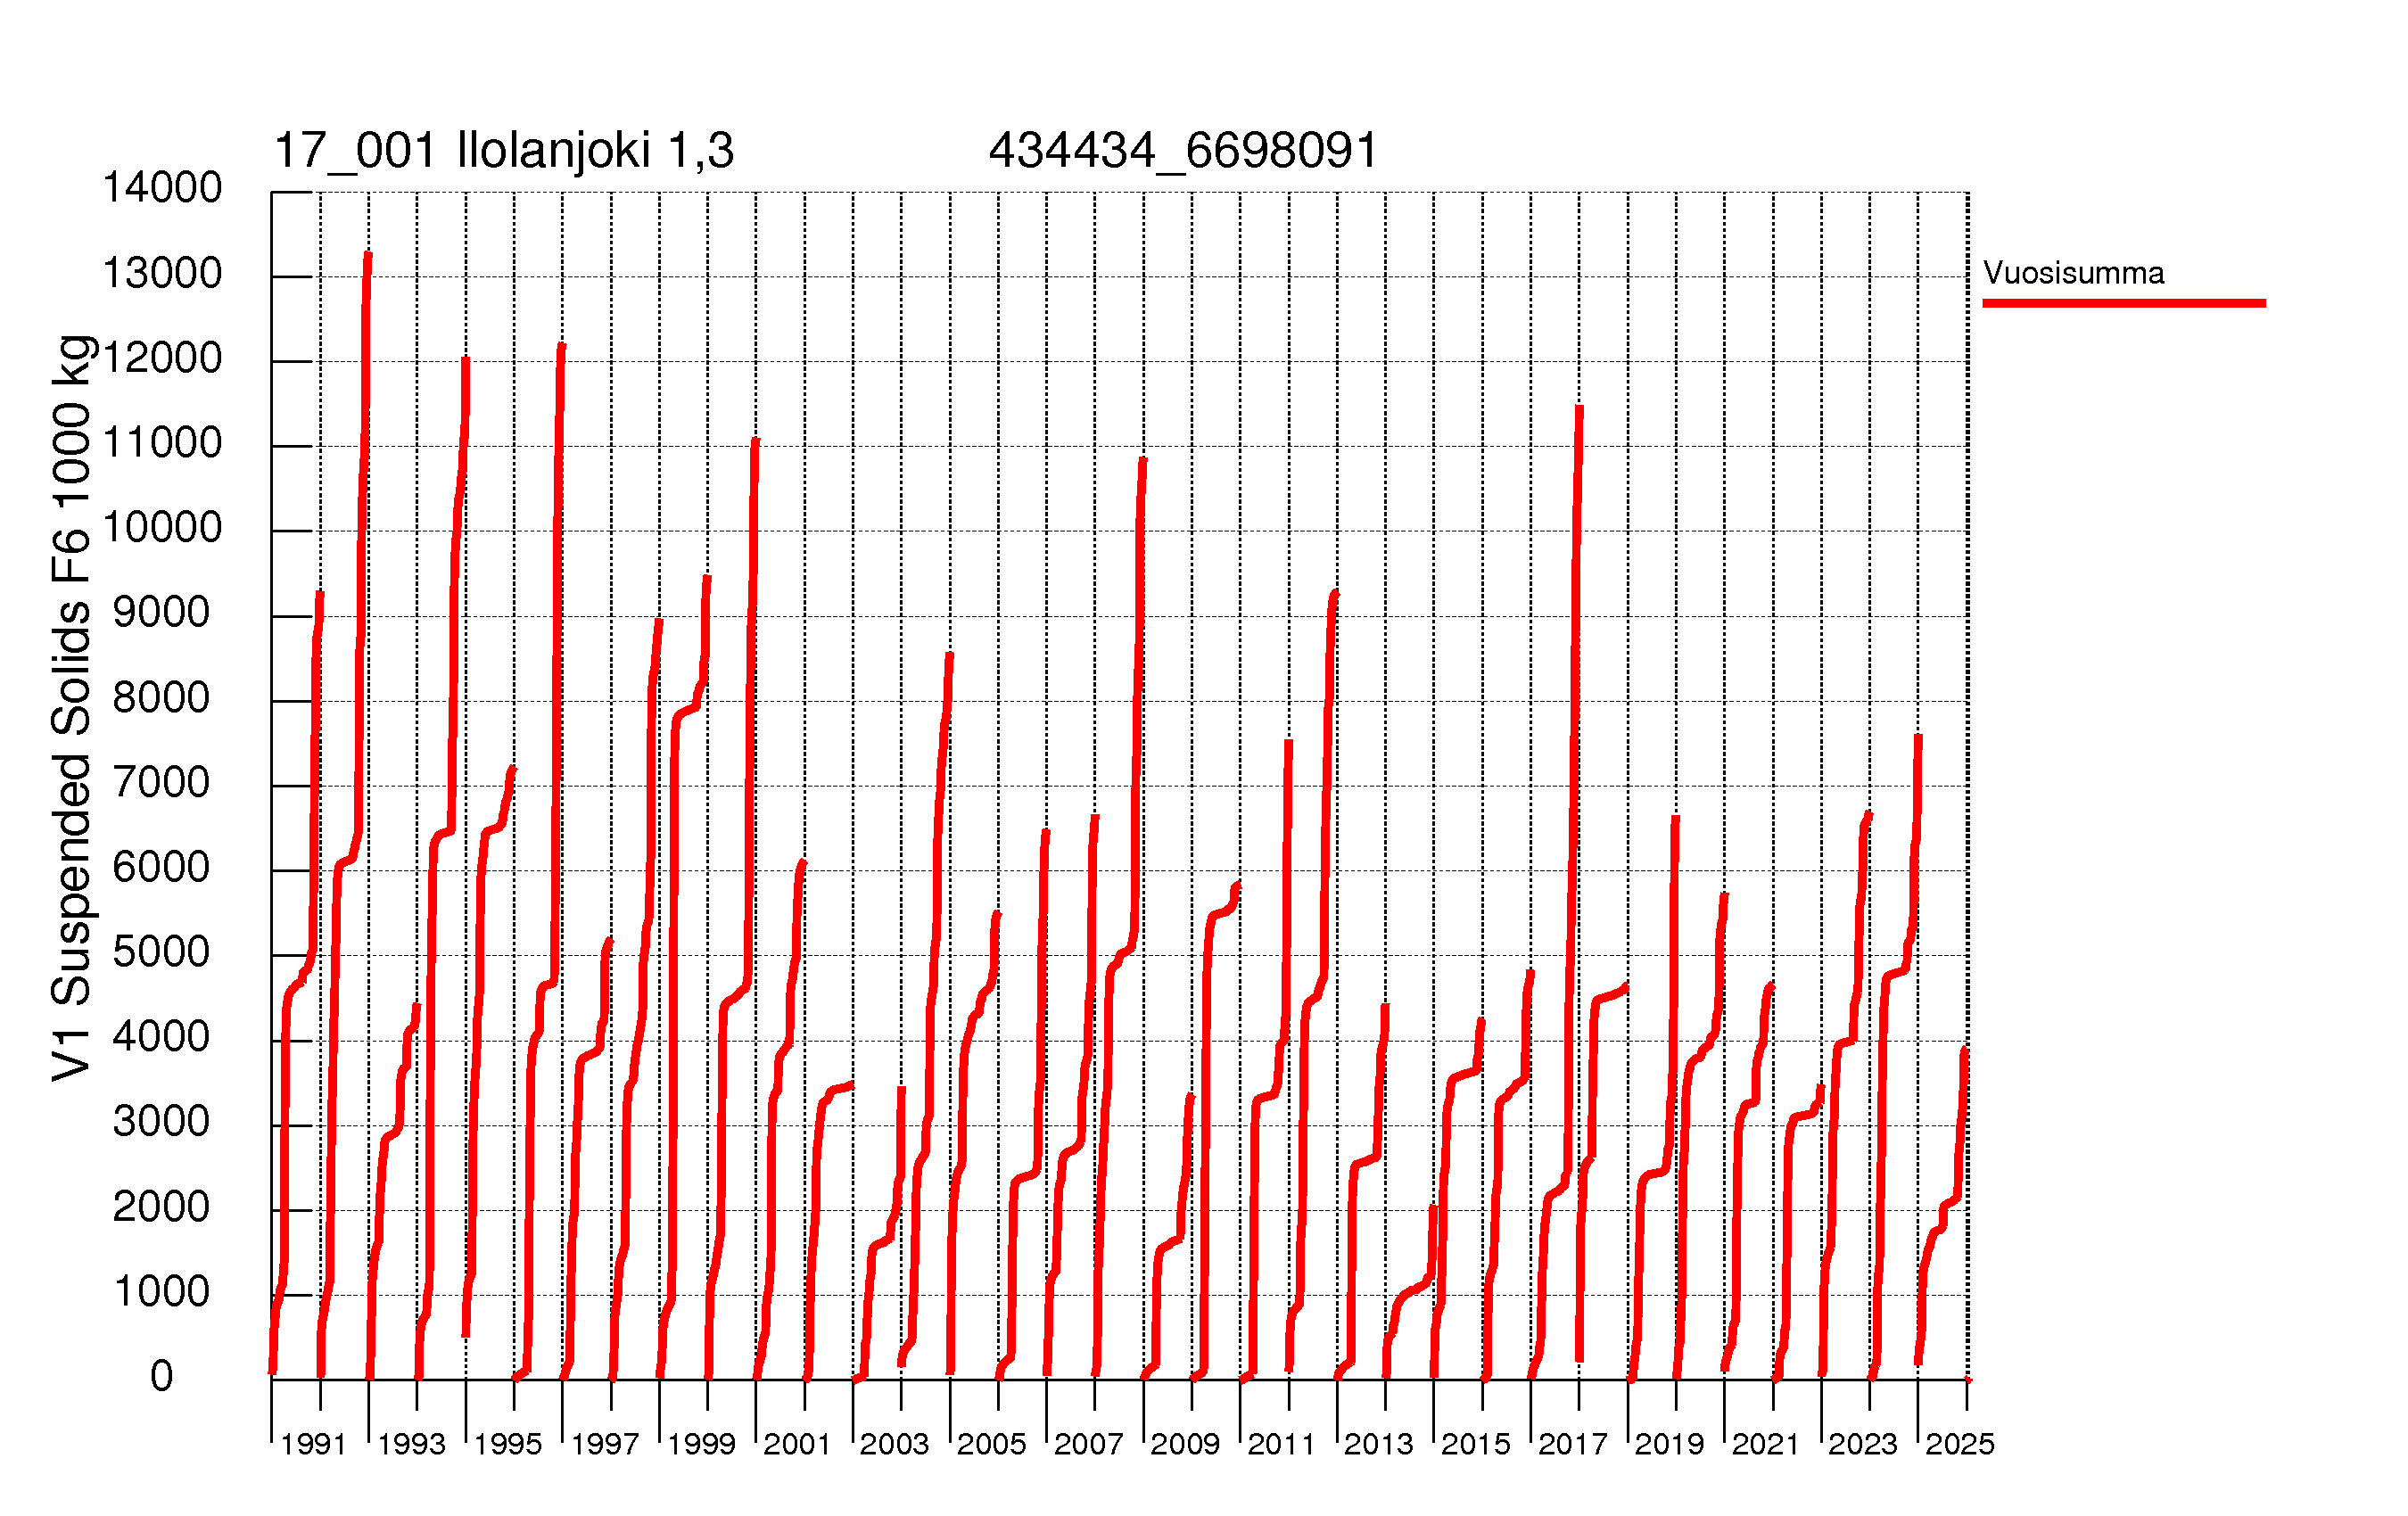Click the V1 Suspended Solids axis title
The width and height of the screenshot is (2408, 1516).
point(72,708)
